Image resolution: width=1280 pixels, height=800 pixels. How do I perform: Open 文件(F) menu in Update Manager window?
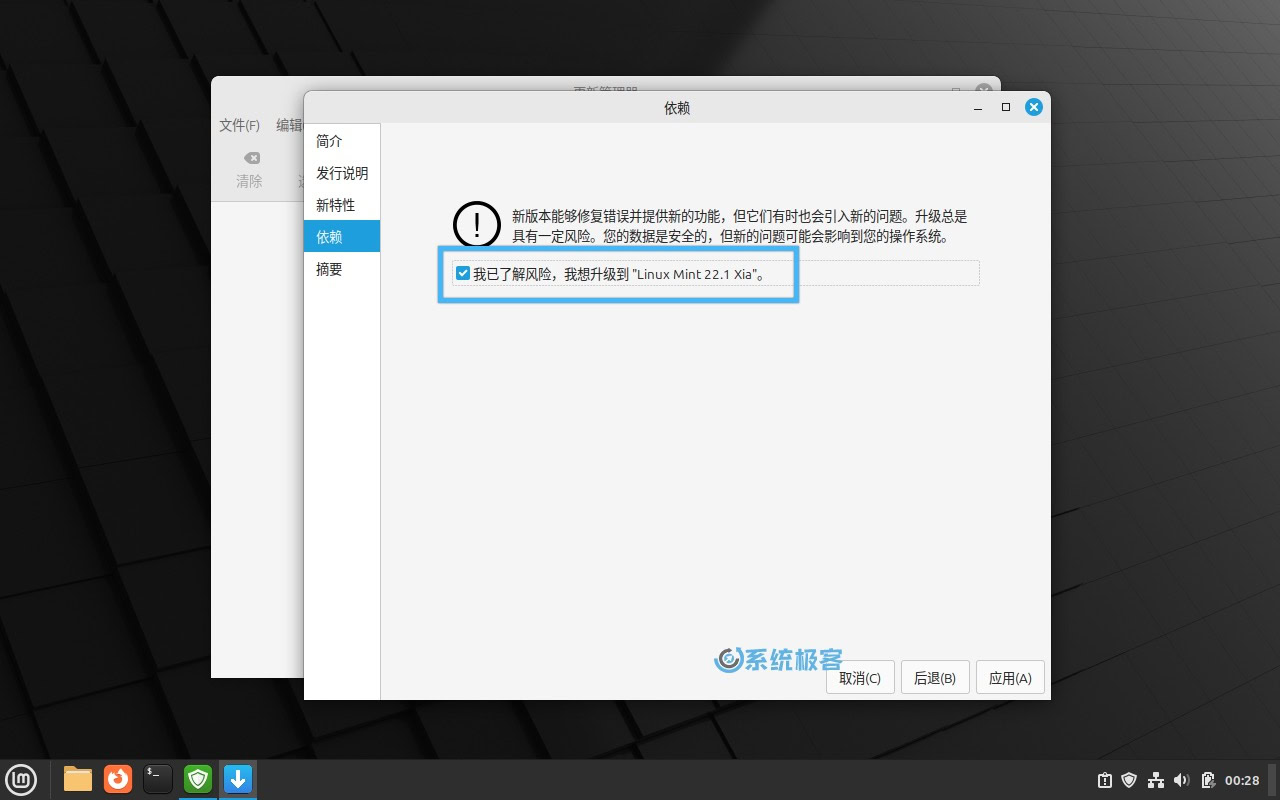(239, 125)
